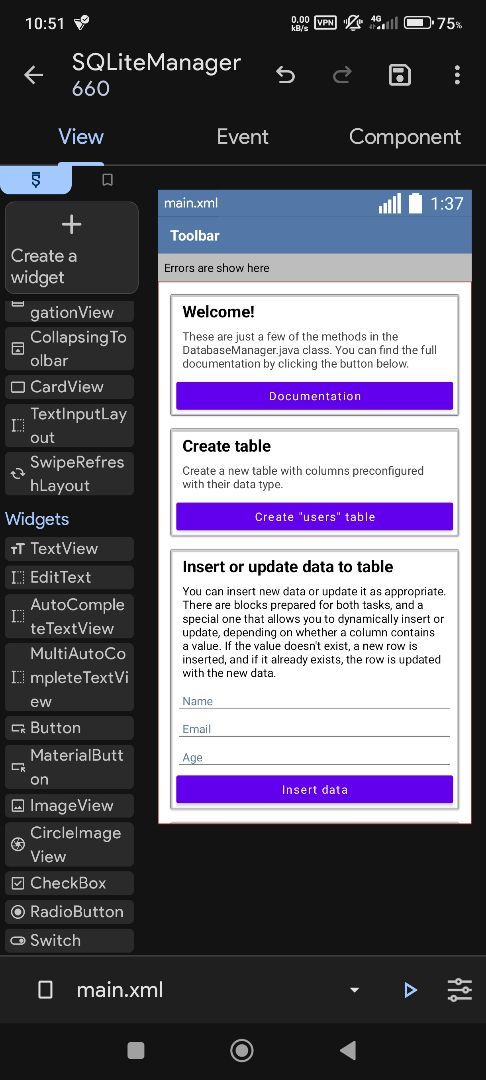Screen dimensions: 486x1080
Task: Switch to the Event tab
Action: (x=242, y=136)
